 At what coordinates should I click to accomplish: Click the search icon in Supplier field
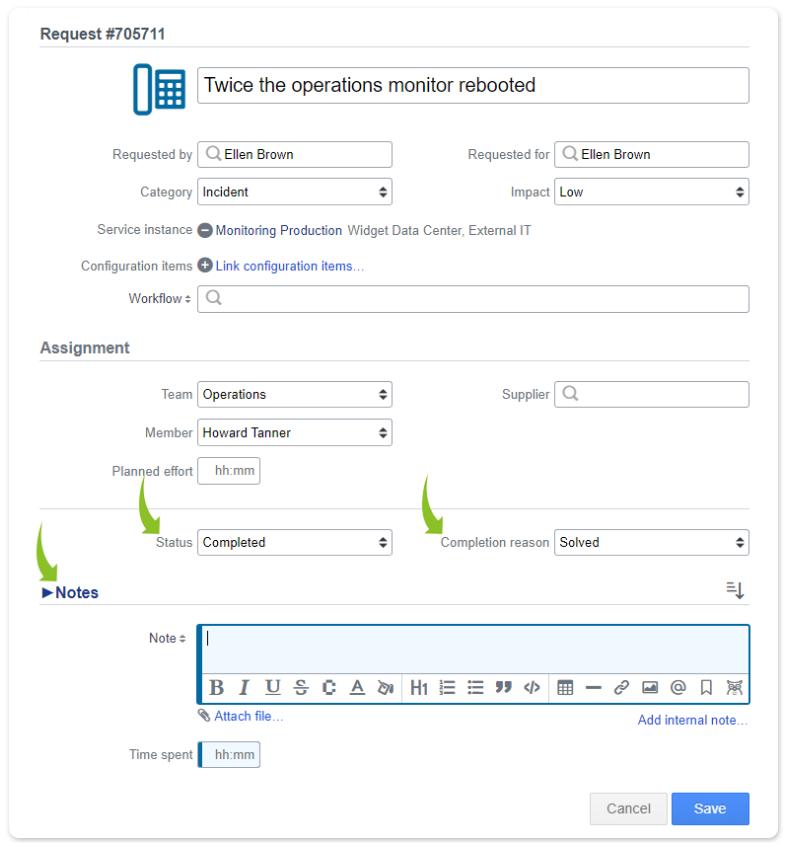click(570, 393)
